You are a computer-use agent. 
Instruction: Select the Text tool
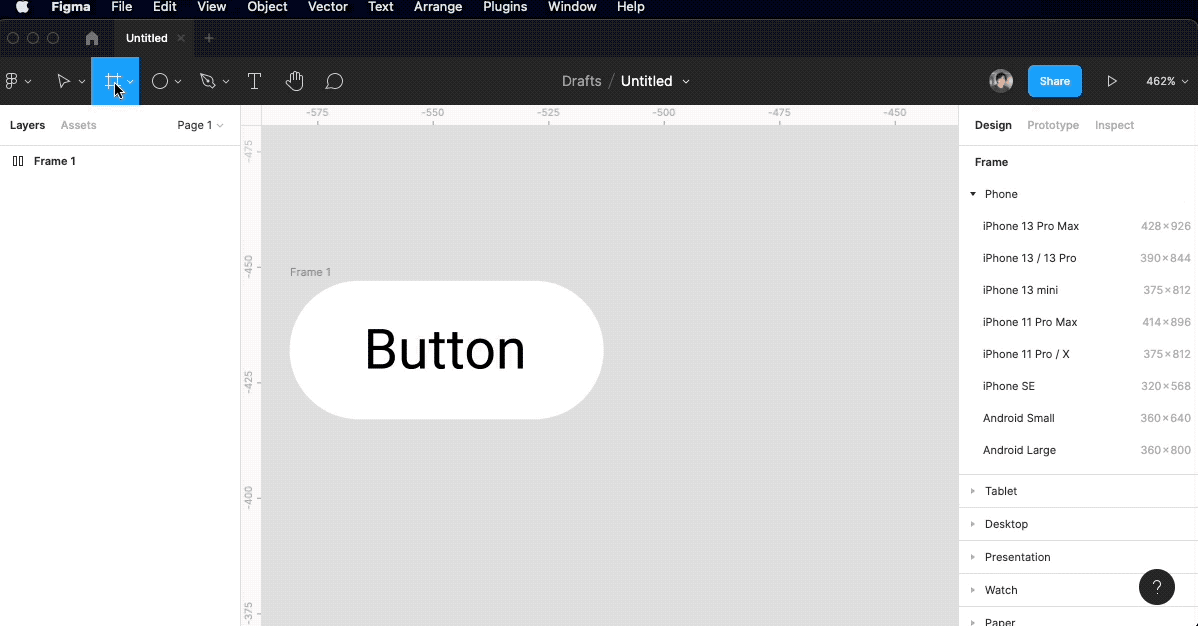(x=254, y=81)
